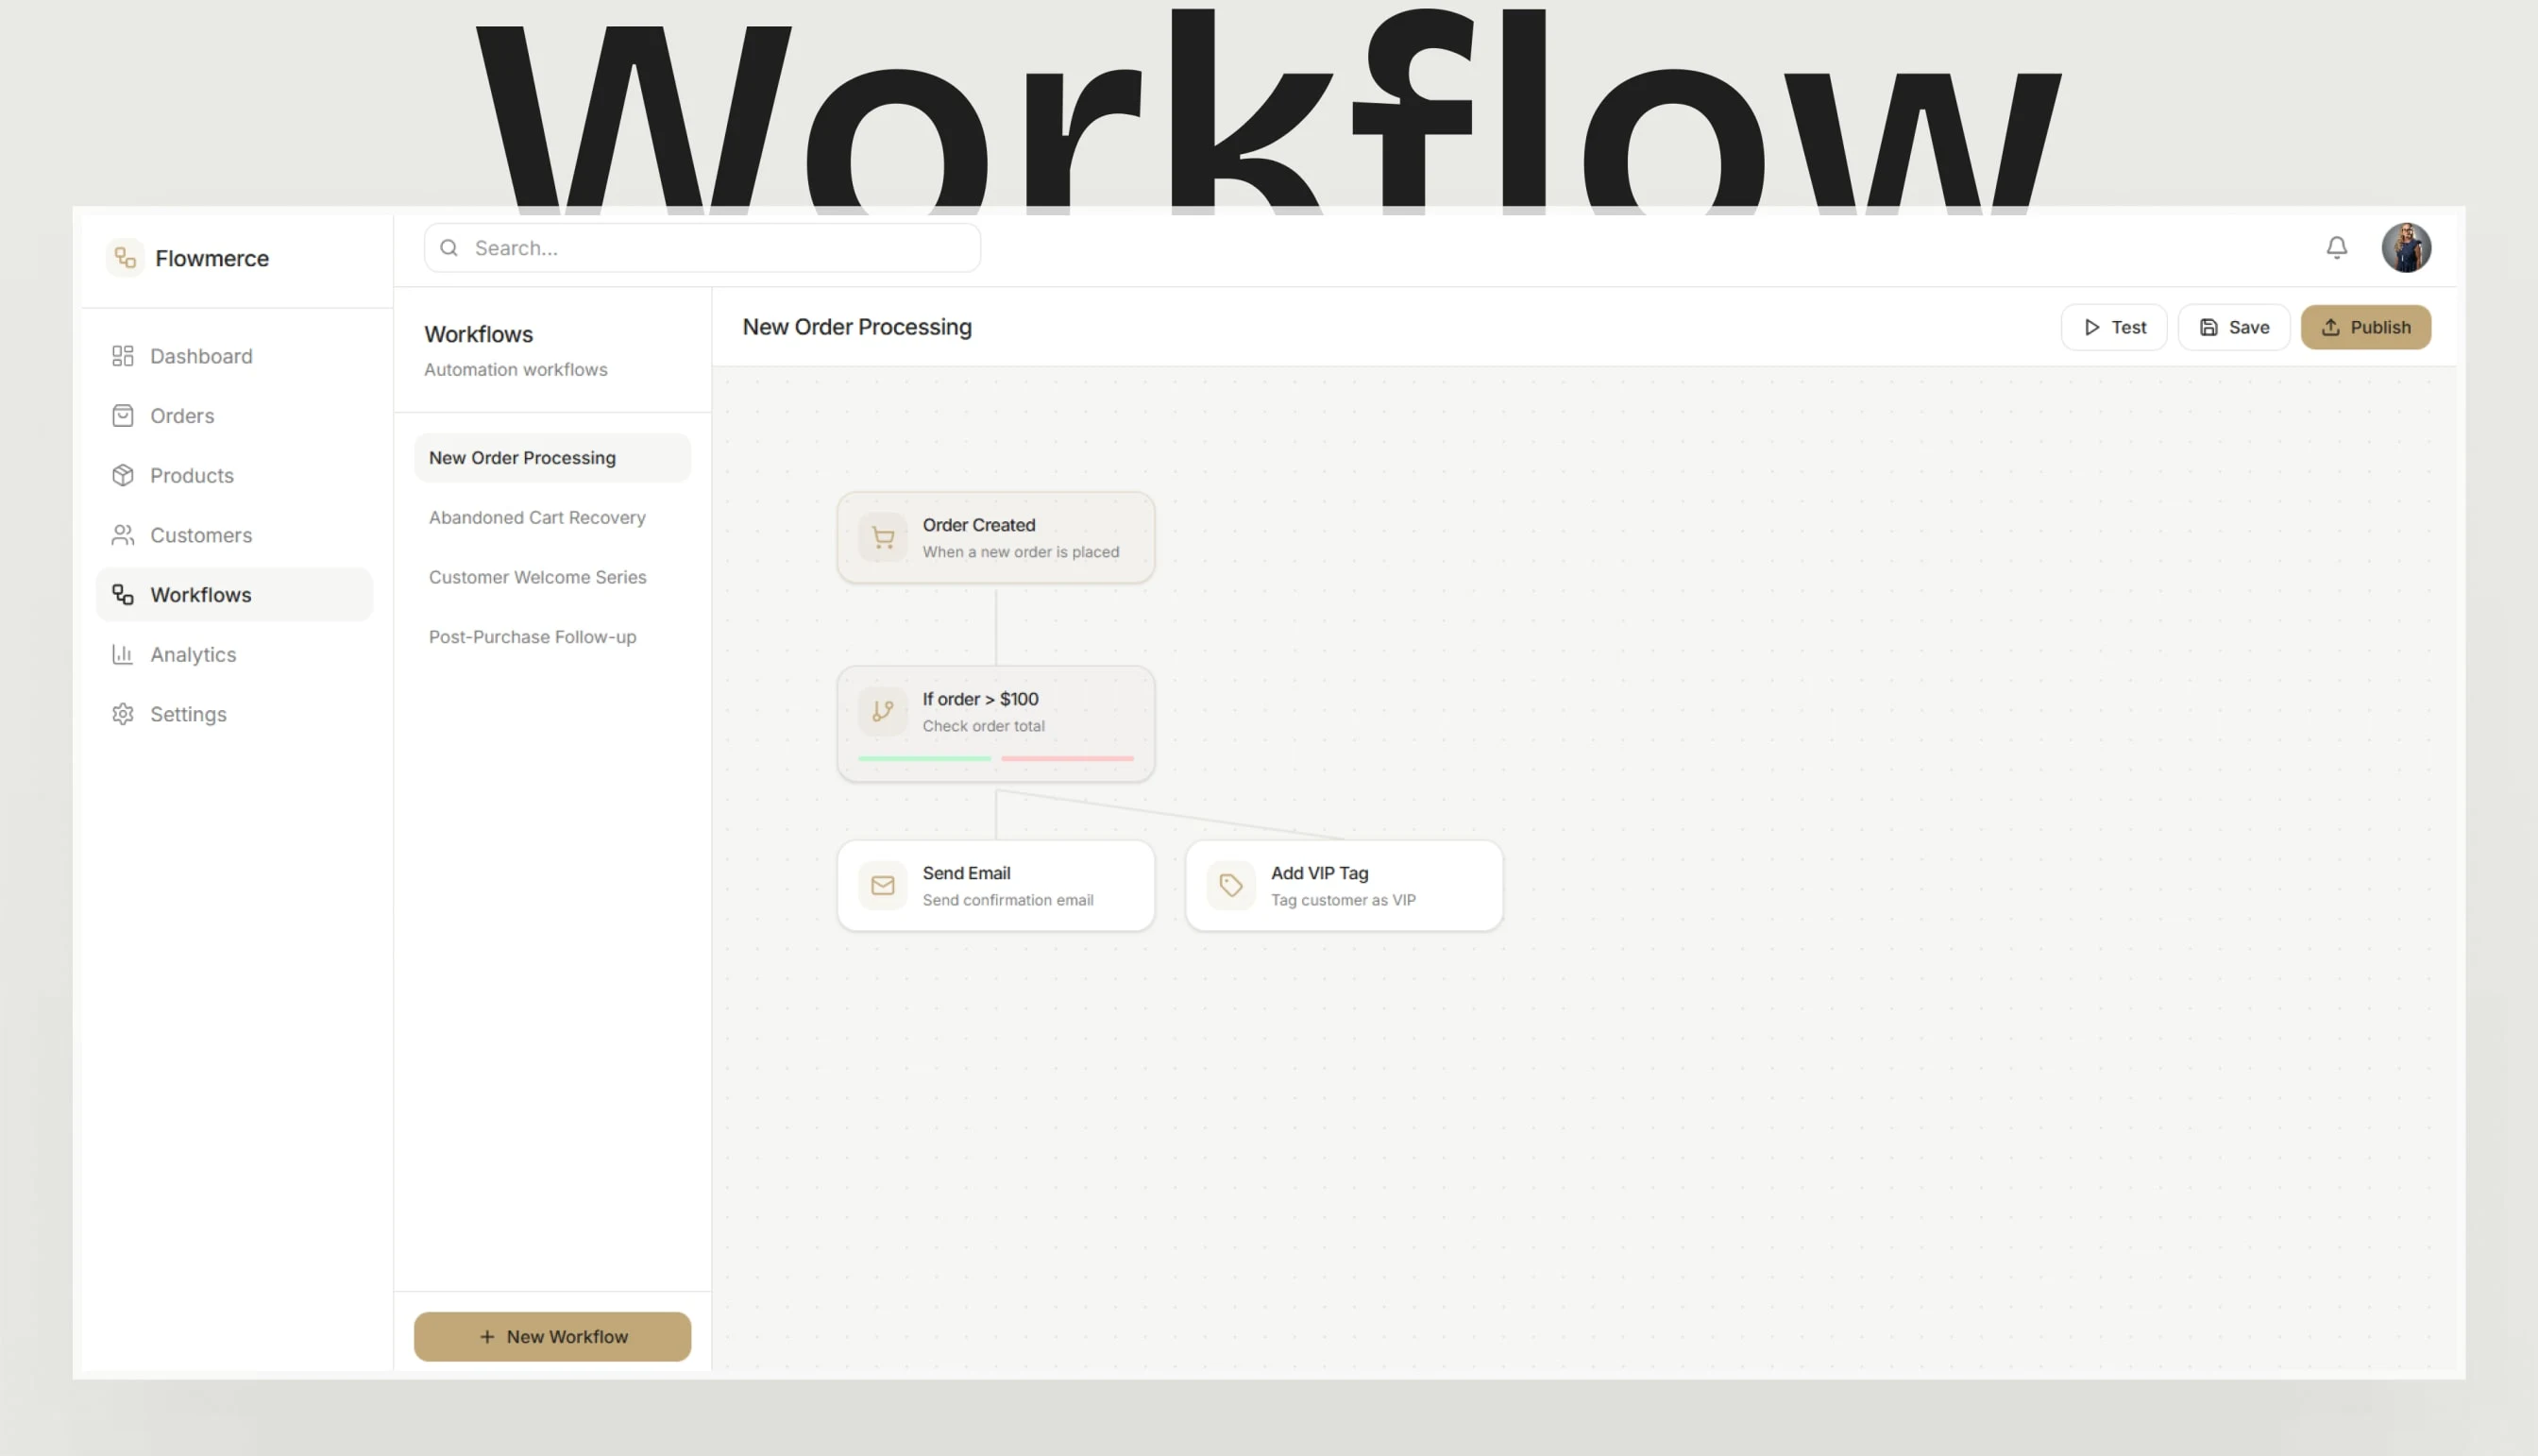Click the branch icon in If order node
This screenshot has width=2538, height=1456.
[882, 711]
